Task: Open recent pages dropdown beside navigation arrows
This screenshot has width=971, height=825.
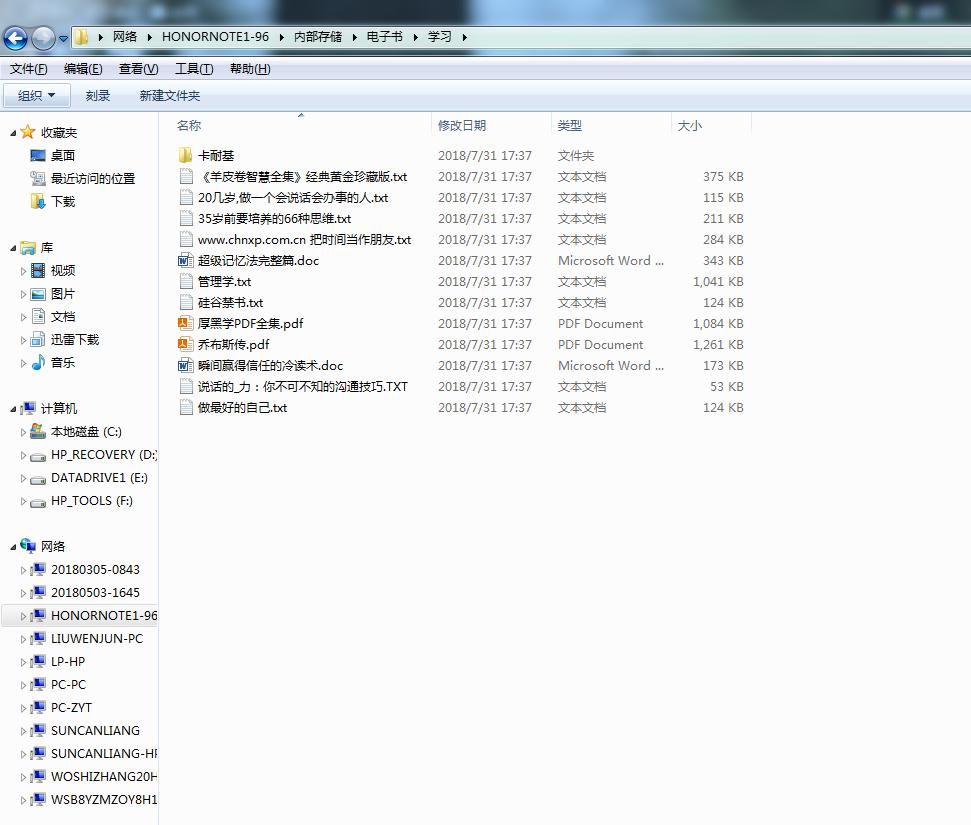Action: [x=63, y=38]
